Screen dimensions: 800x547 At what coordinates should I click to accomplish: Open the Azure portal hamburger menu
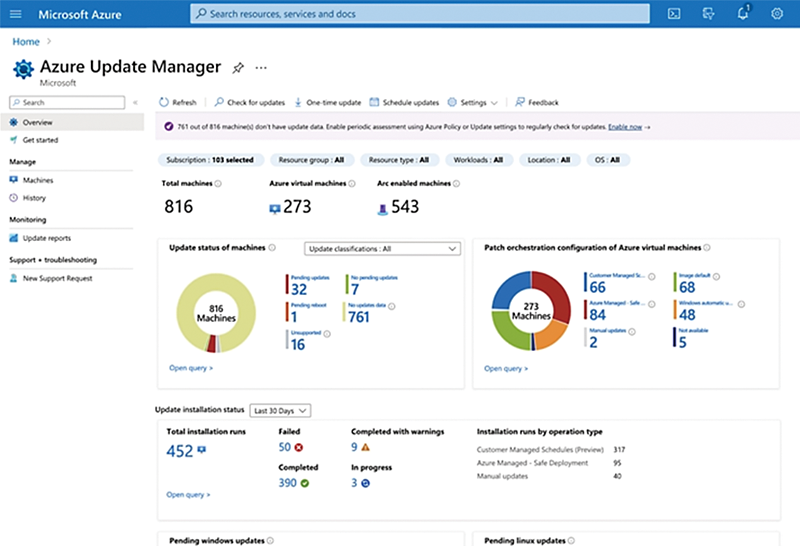coord(15,14)
